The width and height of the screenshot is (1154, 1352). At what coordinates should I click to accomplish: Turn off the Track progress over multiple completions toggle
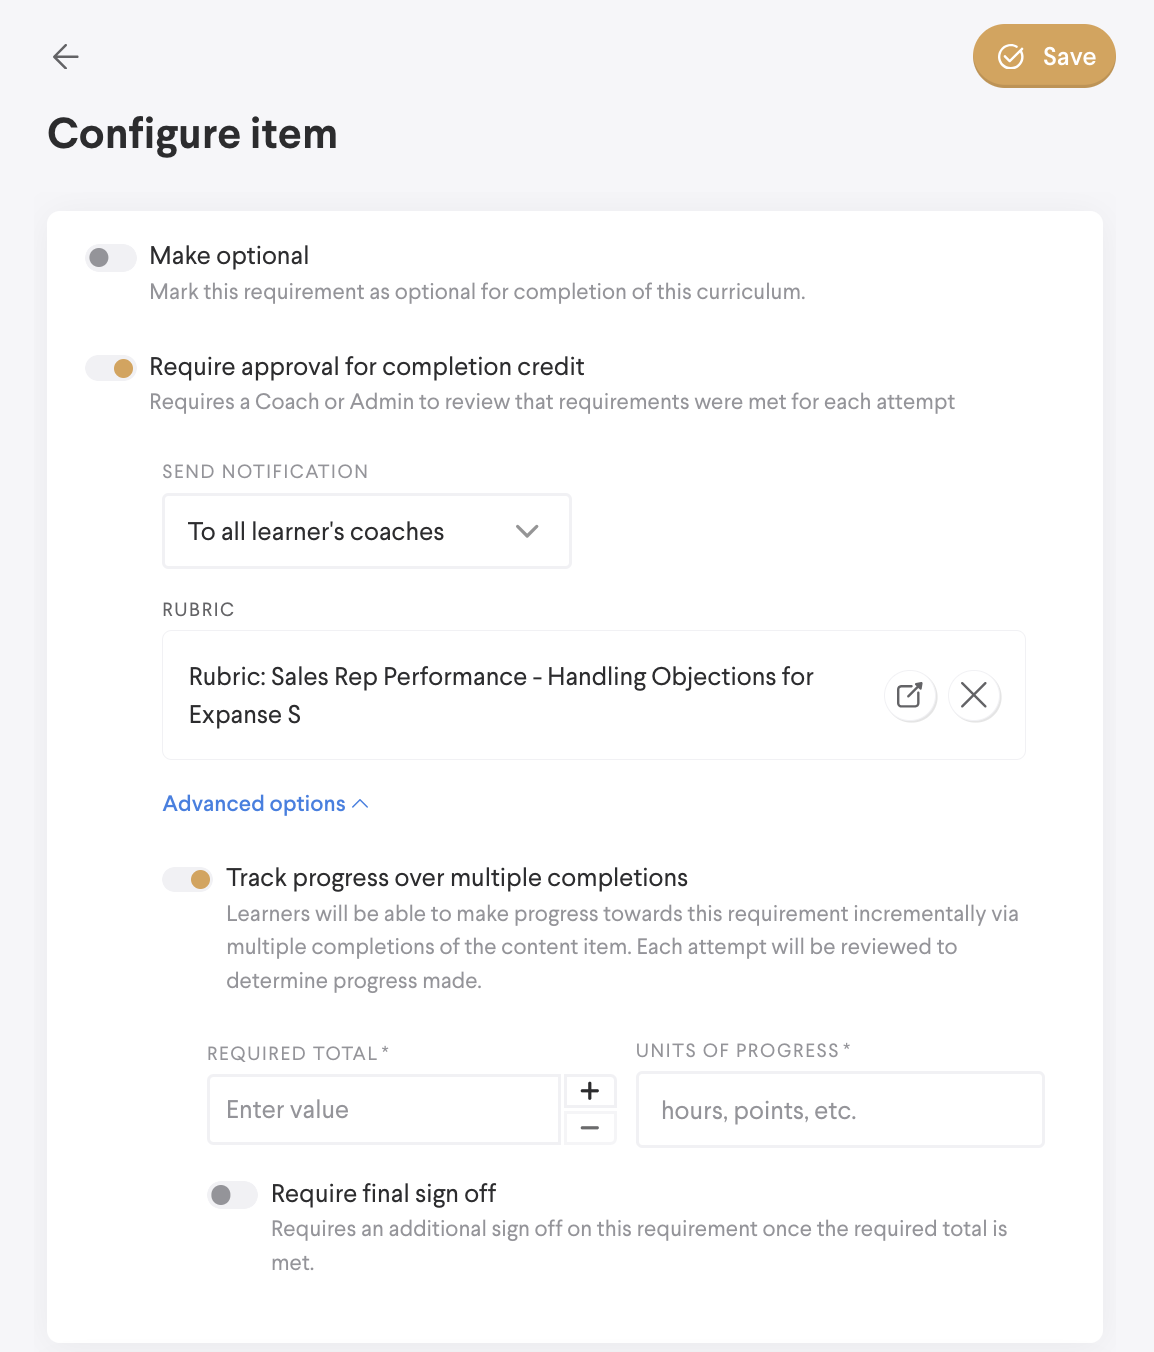tap(188, 879)
